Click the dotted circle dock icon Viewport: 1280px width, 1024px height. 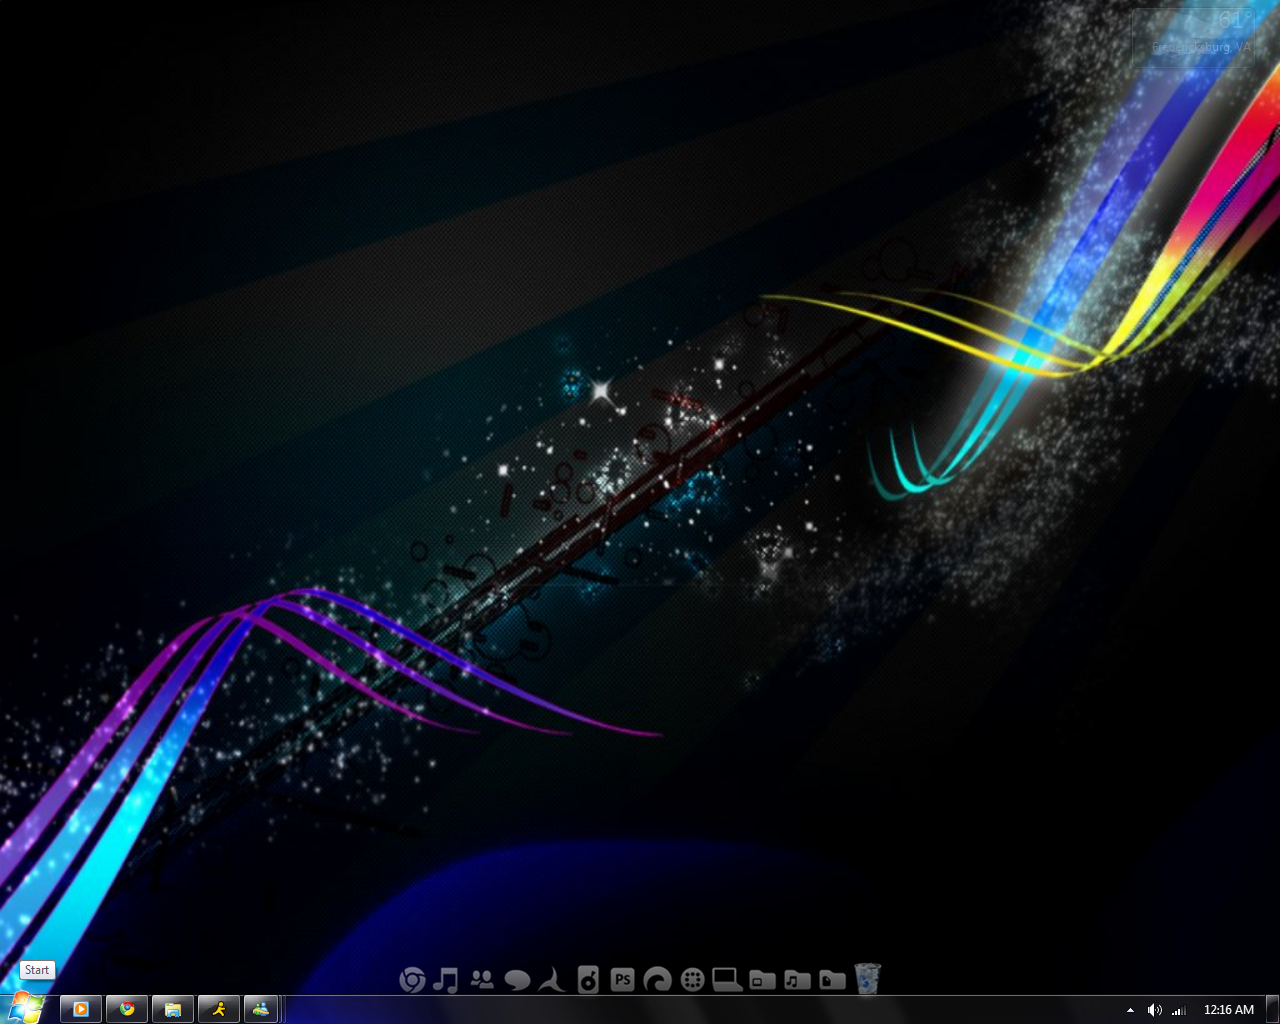(x=692, y=980)
